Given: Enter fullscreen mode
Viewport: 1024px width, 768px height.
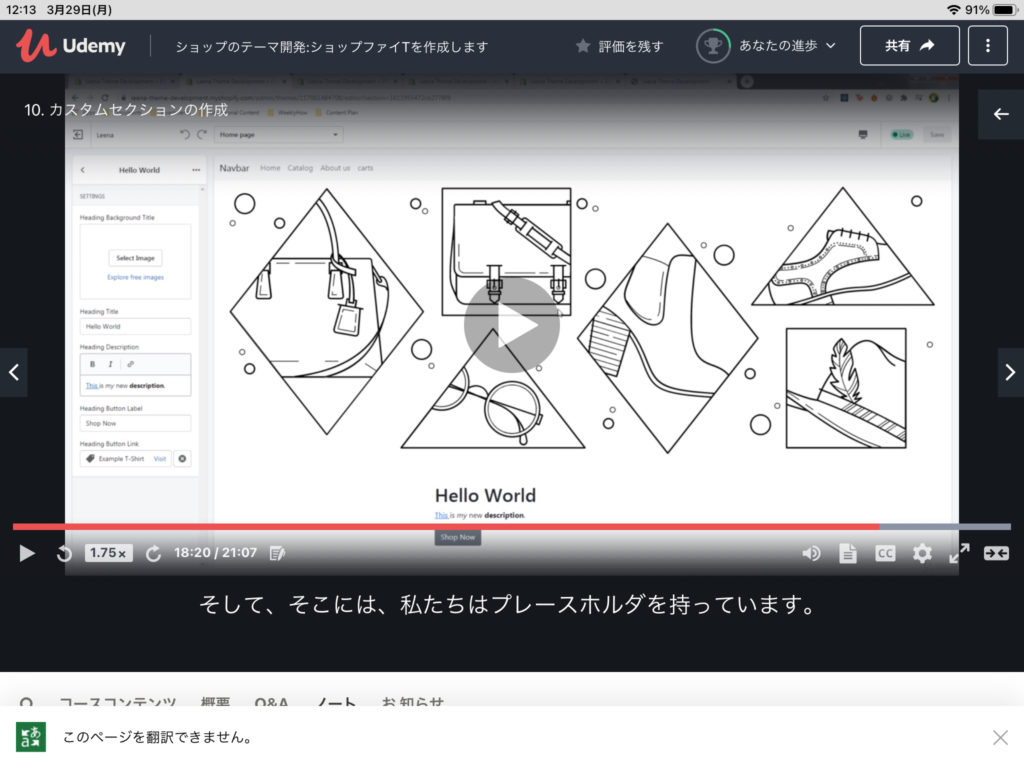Looking at the screenshot, I should pyautogui.click(x=959, y=553).
